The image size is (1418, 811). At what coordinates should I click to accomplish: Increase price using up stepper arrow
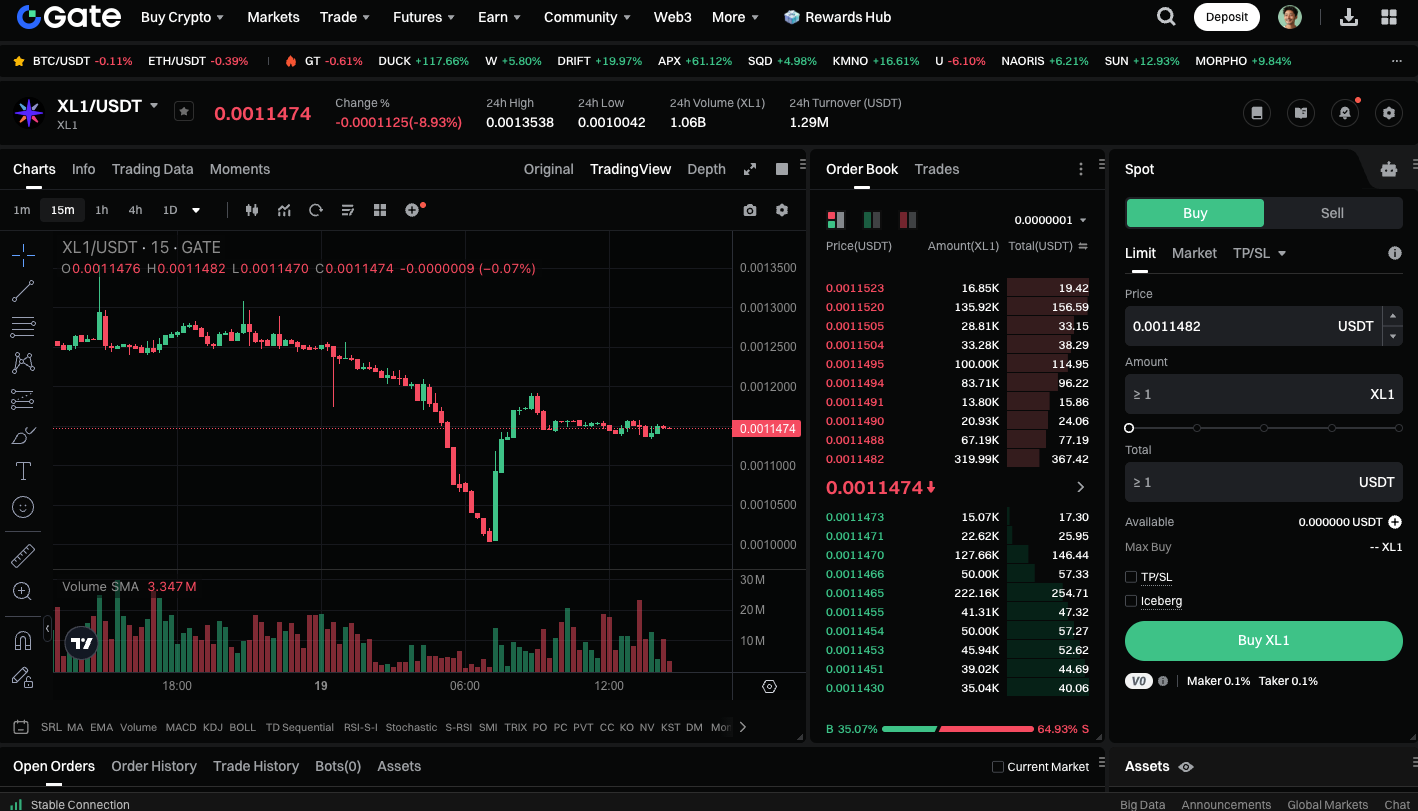[x=1392, y=316]
